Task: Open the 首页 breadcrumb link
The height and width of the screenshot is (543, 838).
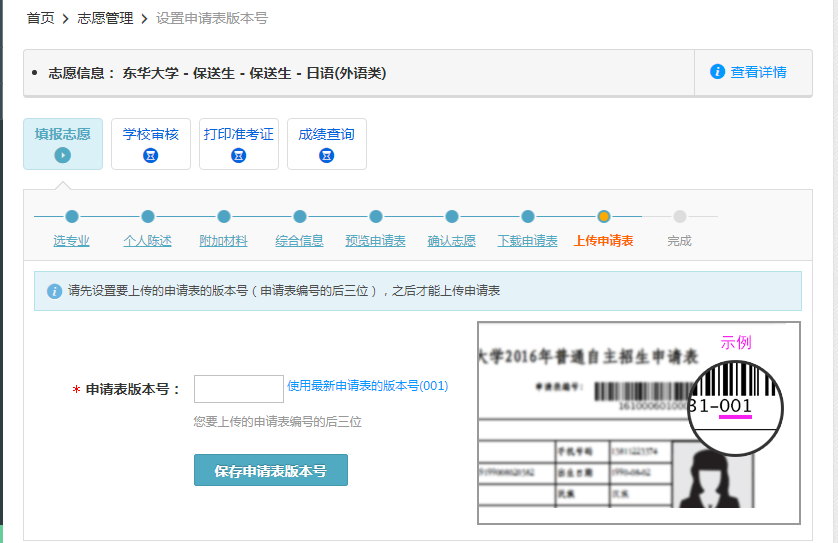Action: click(x=40, y=18)
